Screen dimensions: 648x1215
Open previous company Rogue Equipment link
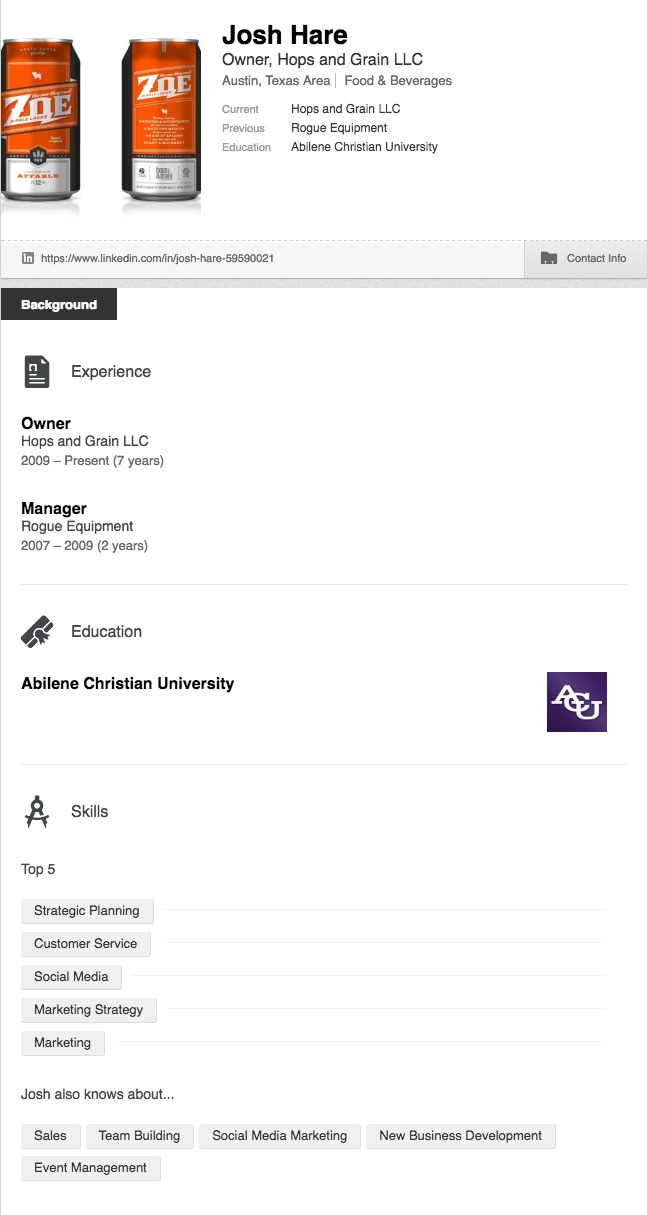point(339,128)
